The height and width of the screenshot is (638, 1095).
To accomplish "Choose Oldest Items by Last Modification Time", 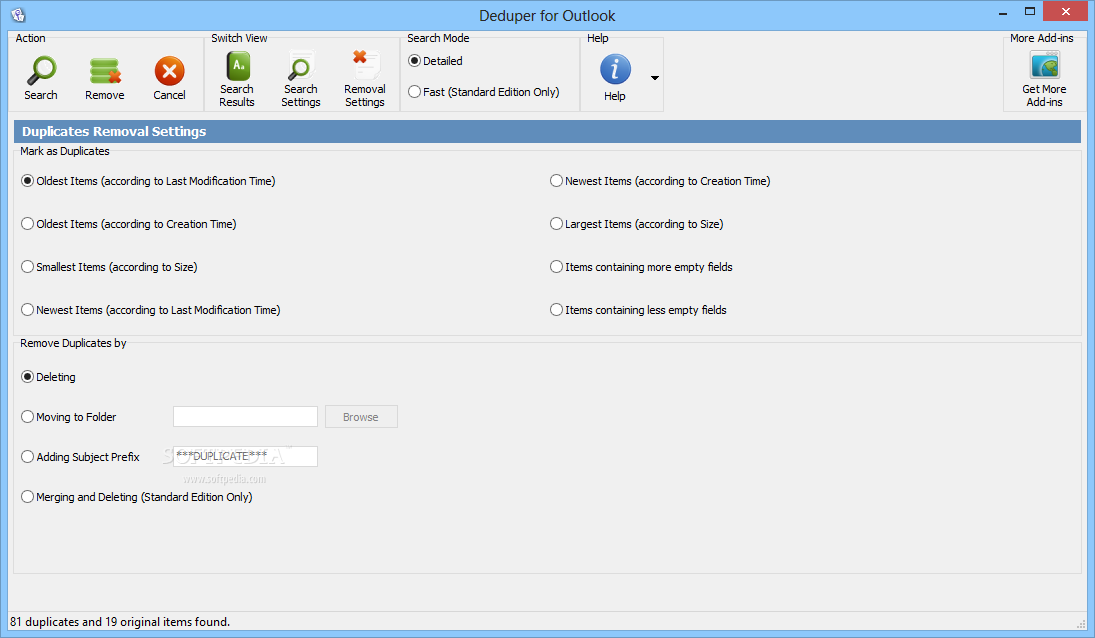I will tap(148, 181).
